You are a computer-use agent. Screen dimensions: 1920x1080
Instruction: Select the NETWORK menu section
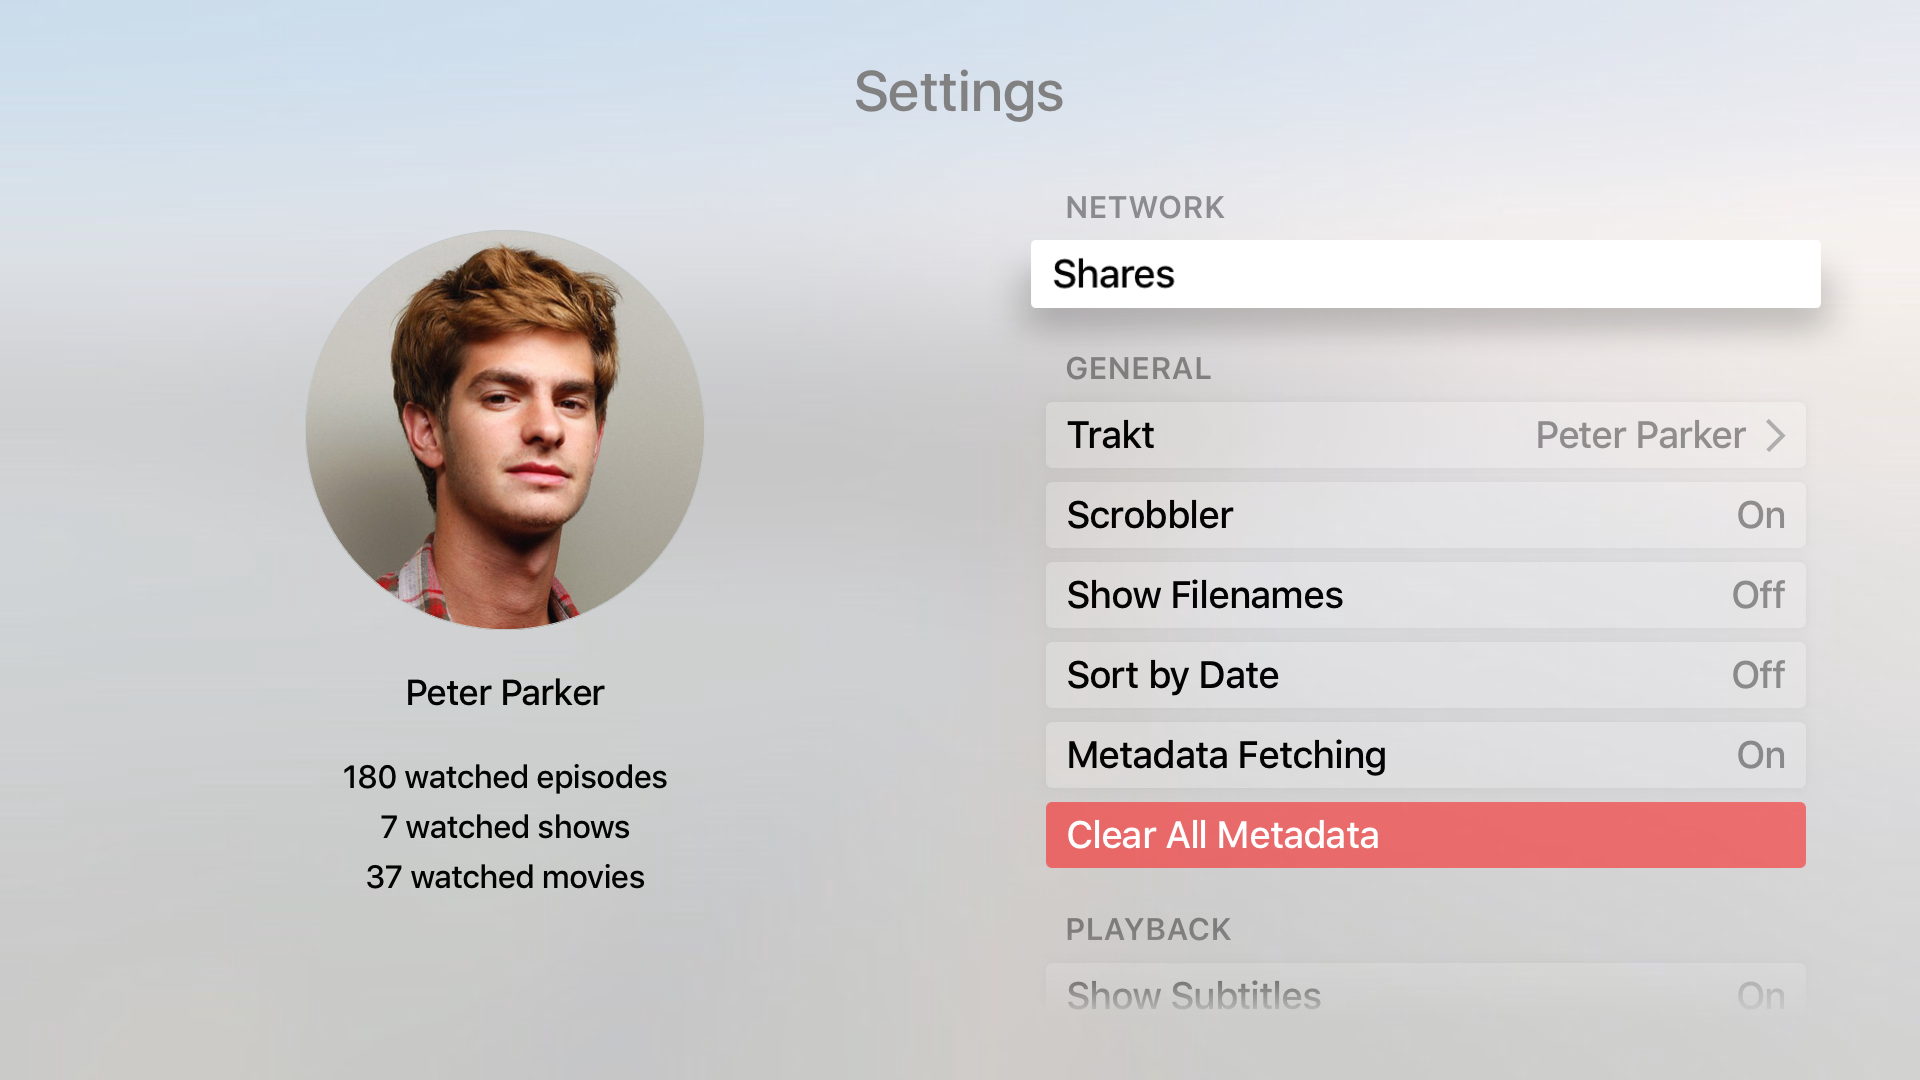pyautogui.click(x=1143, y=207)
